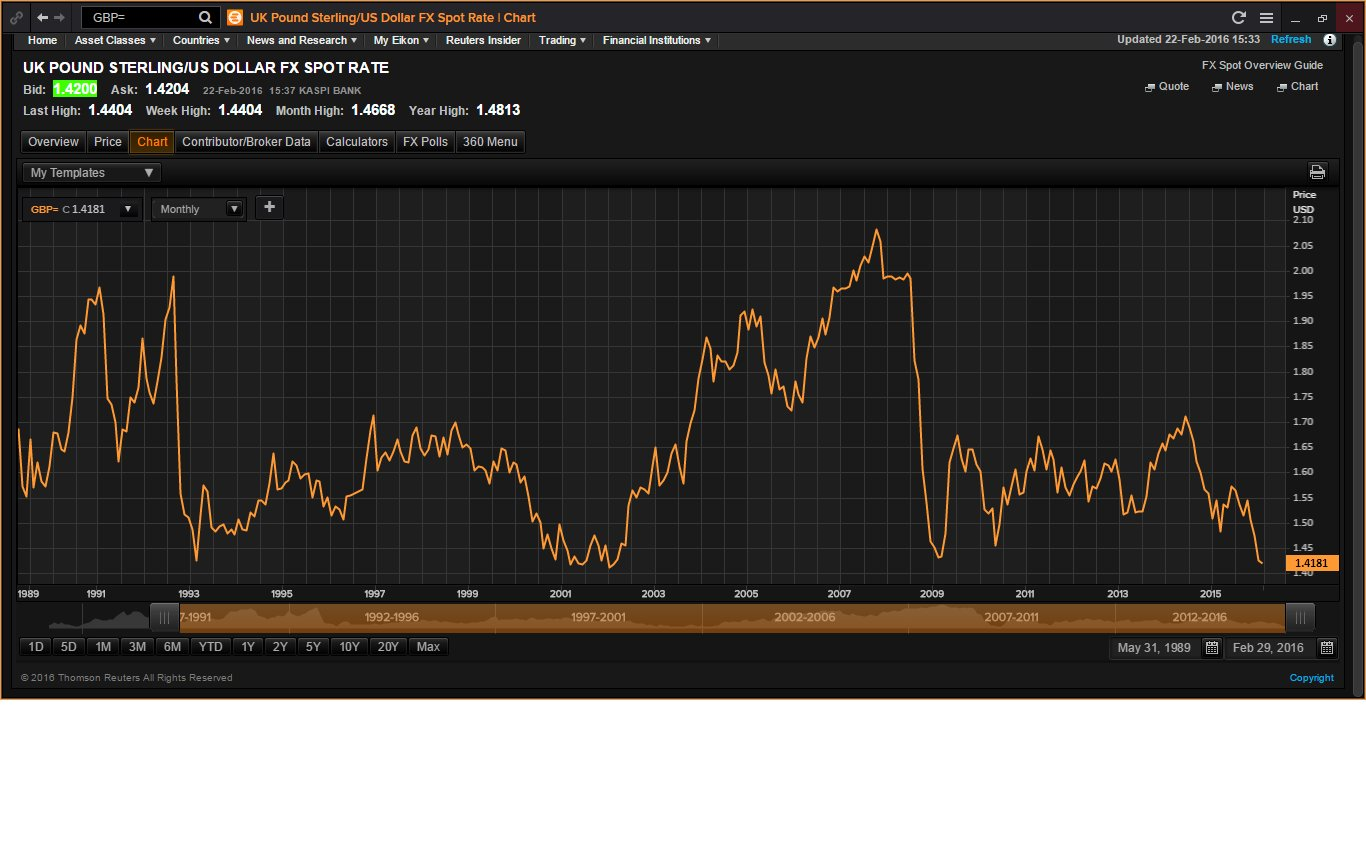Viewport: 1366px width, 861px height.
Task: Open the FX Polls tab
Action: pyautogui.click(x=425, y=142)
